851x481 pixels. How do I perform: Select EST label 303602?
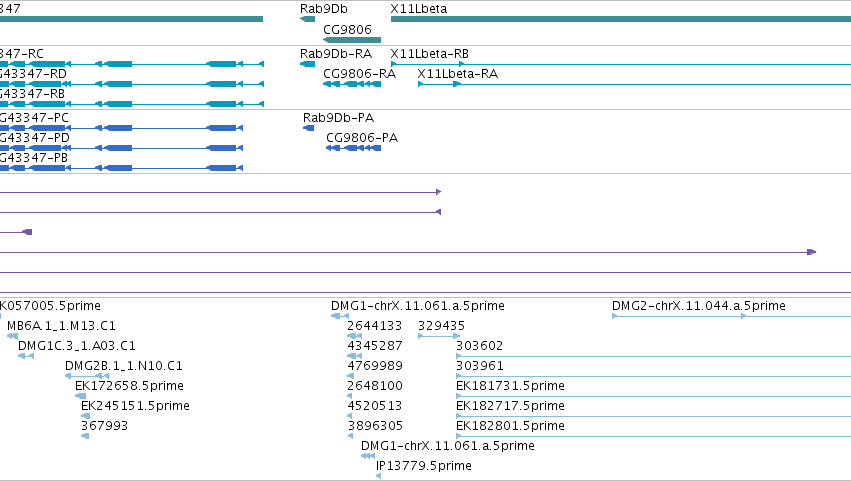479,346
